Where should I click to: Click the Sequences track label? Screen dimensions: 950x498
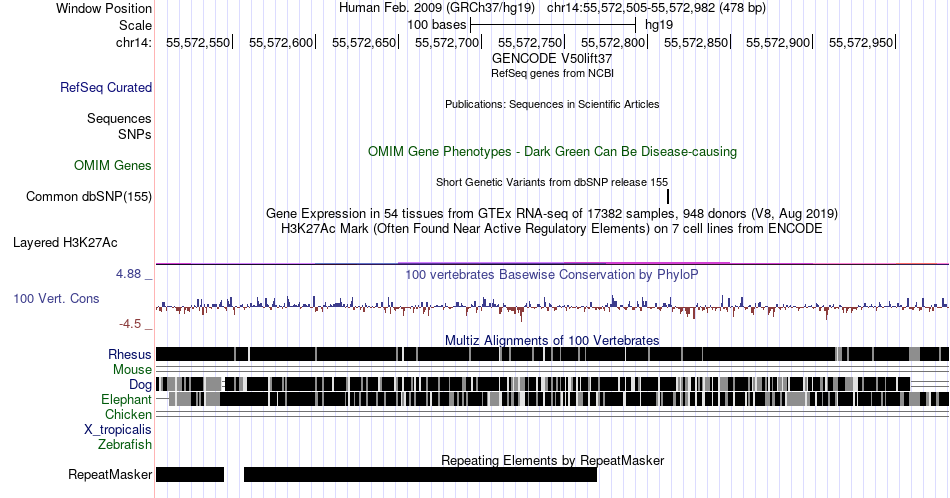click(x=119, y=118)
